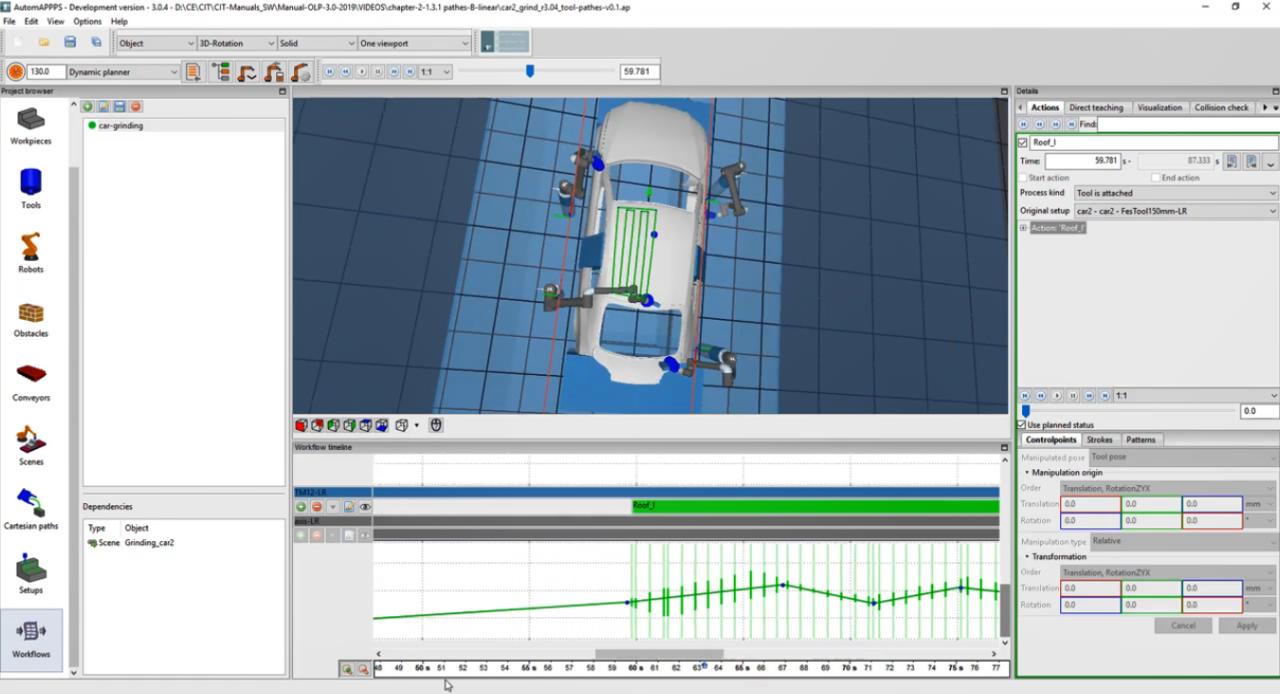The image size is (1280, 694).
Task: Open the Options menu
Action: click(87, 21)
